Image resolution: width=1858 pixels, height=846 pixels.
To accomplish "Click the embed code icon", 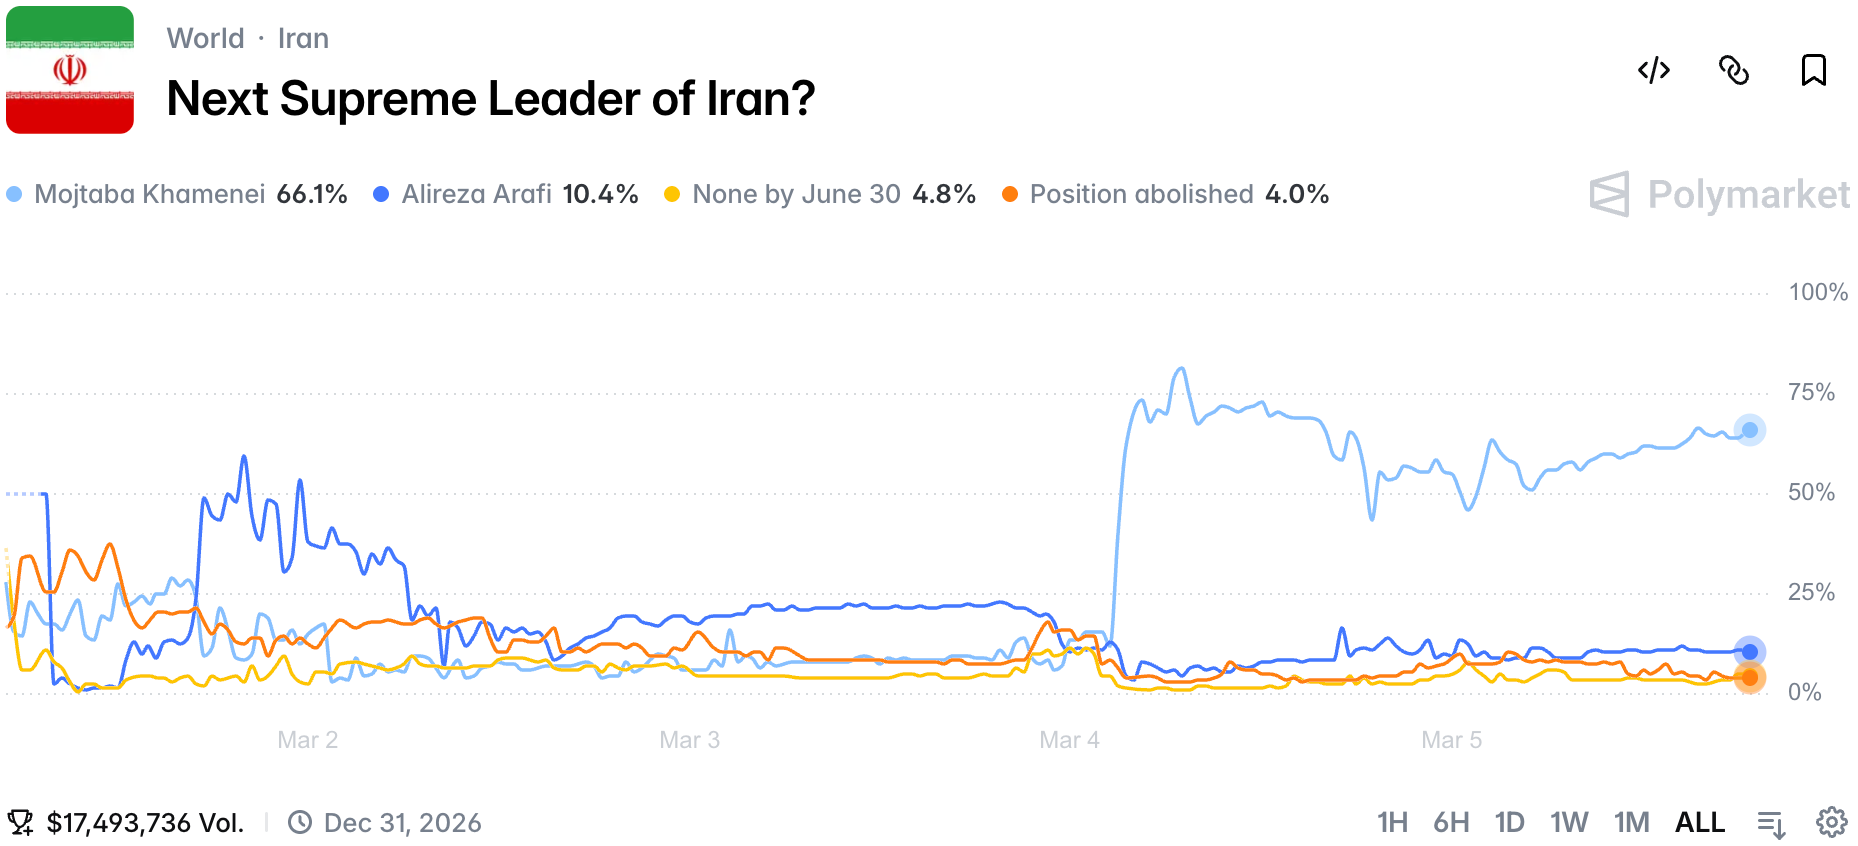I will click(x=1654, y=70).
